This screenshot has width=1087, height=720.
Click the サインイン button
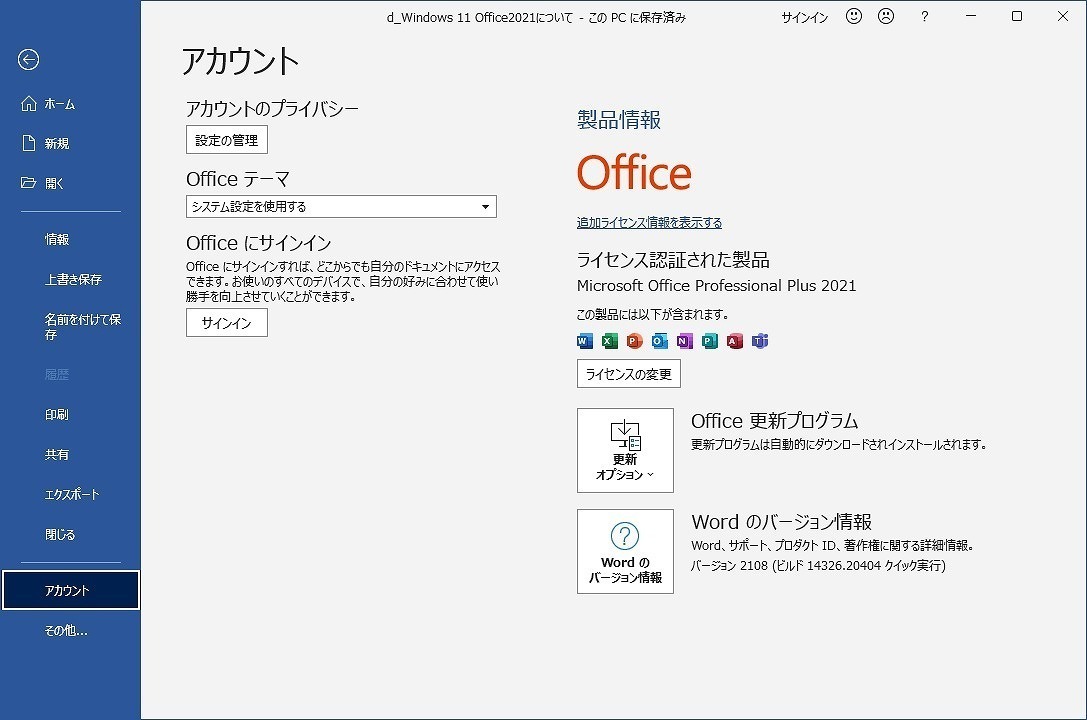pos(226,322)
